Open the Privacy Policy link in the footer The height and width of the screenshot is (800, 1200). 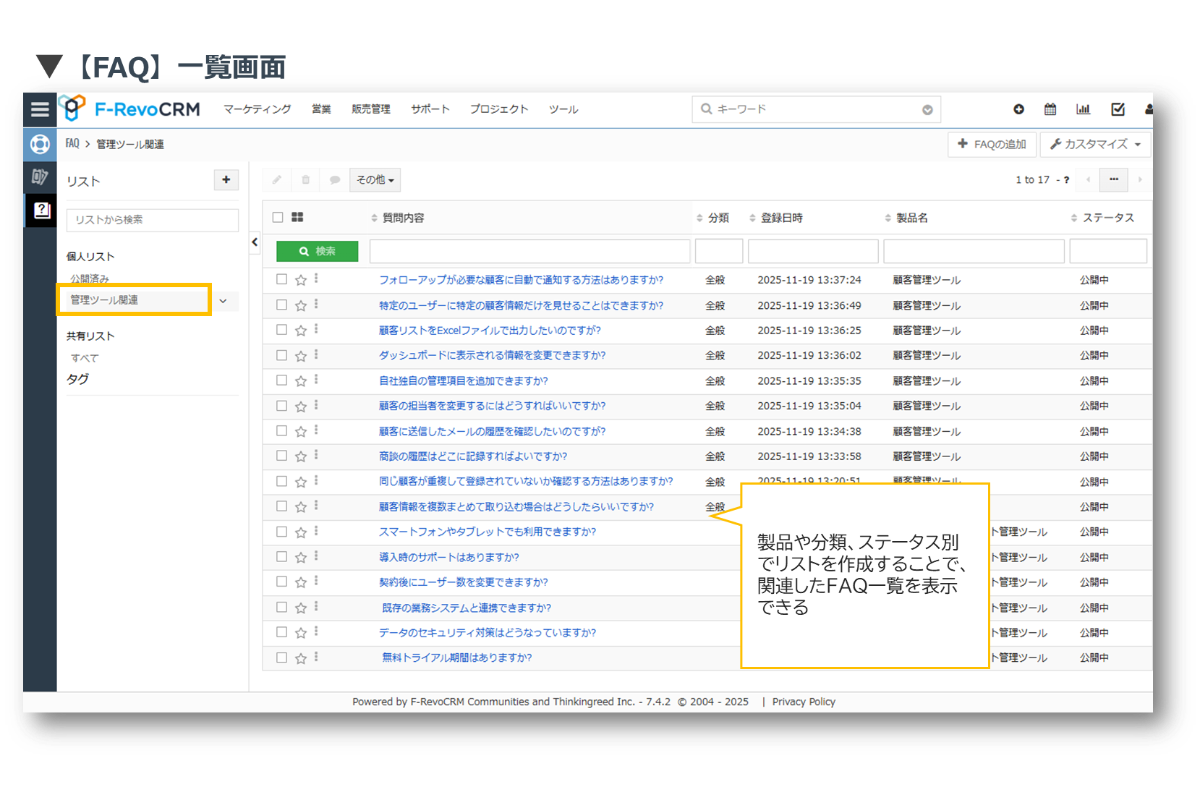(803, 701)
